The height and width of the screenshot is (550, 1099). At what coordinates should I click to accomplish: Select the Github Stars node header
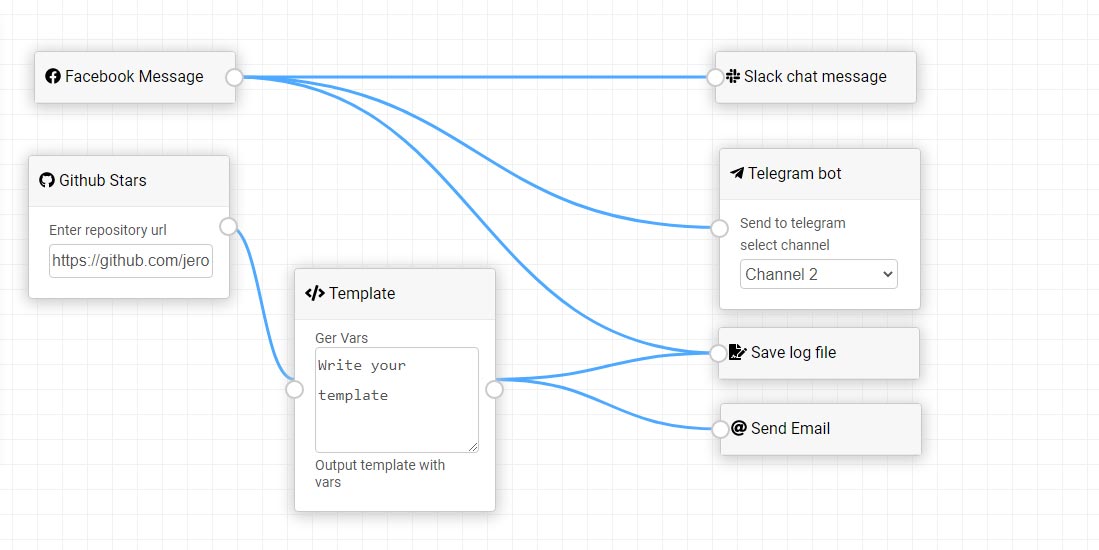click(129, 181)
